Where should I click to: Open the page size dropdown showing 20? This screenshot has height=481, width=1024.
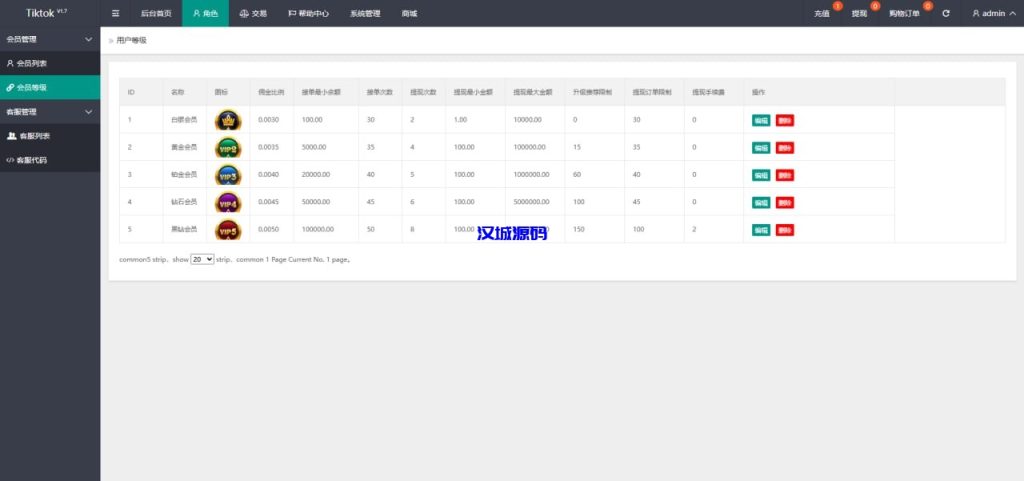(x=202, y=258)
